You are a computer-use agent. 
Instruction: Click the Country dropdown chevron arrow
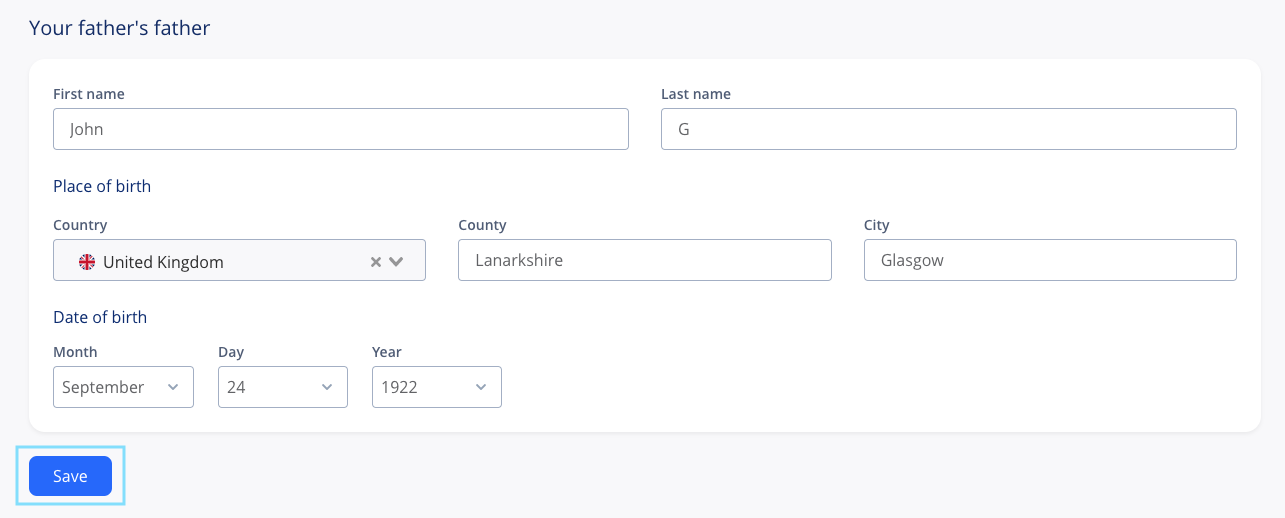(396, 262)
